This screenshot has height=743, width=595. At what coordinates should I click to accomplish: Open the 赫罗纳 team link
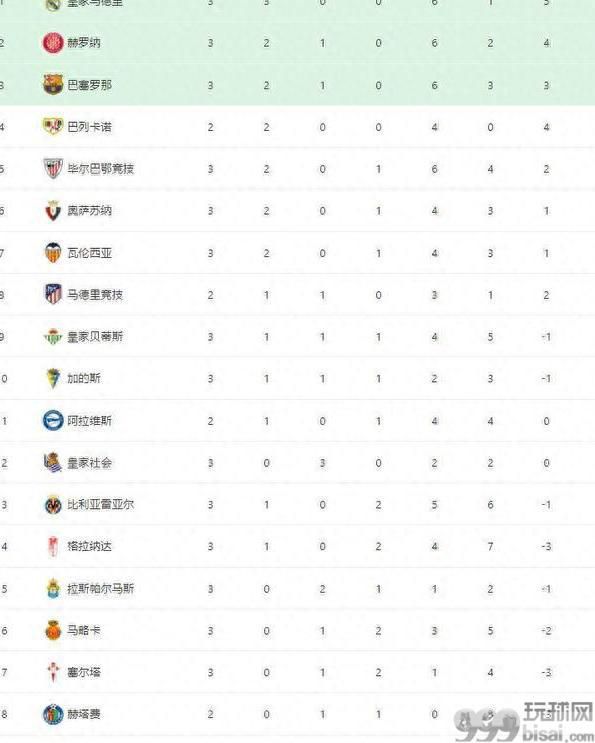[x=84, y=43]
